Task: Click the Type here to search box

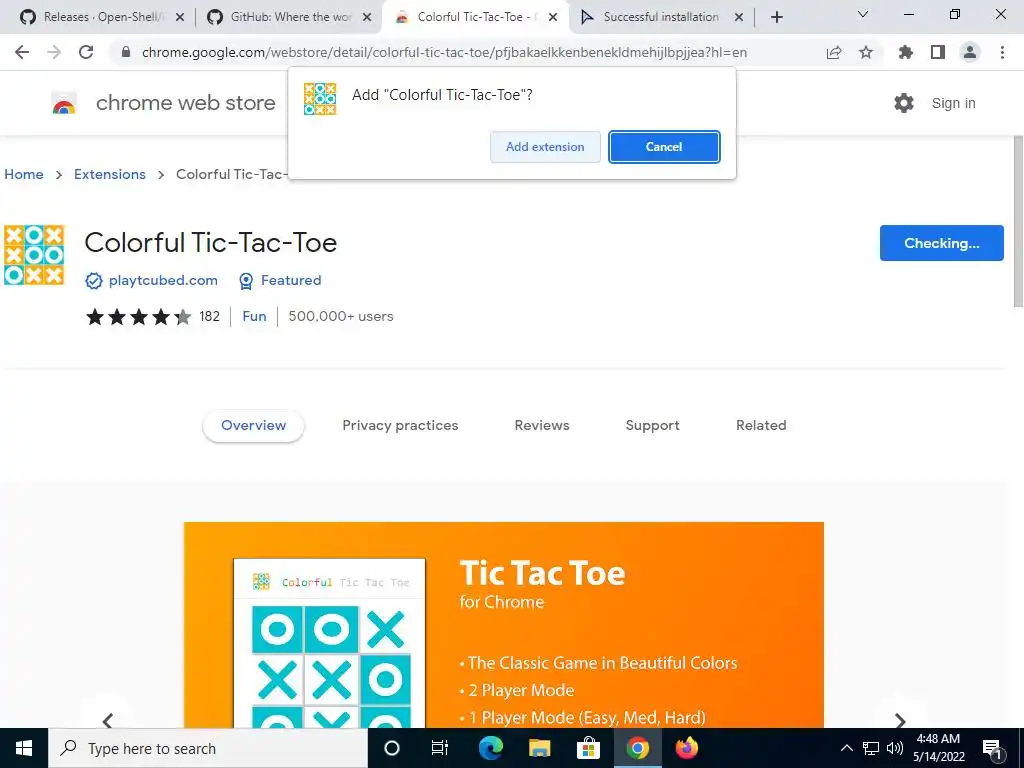Action: coord(209,748)
